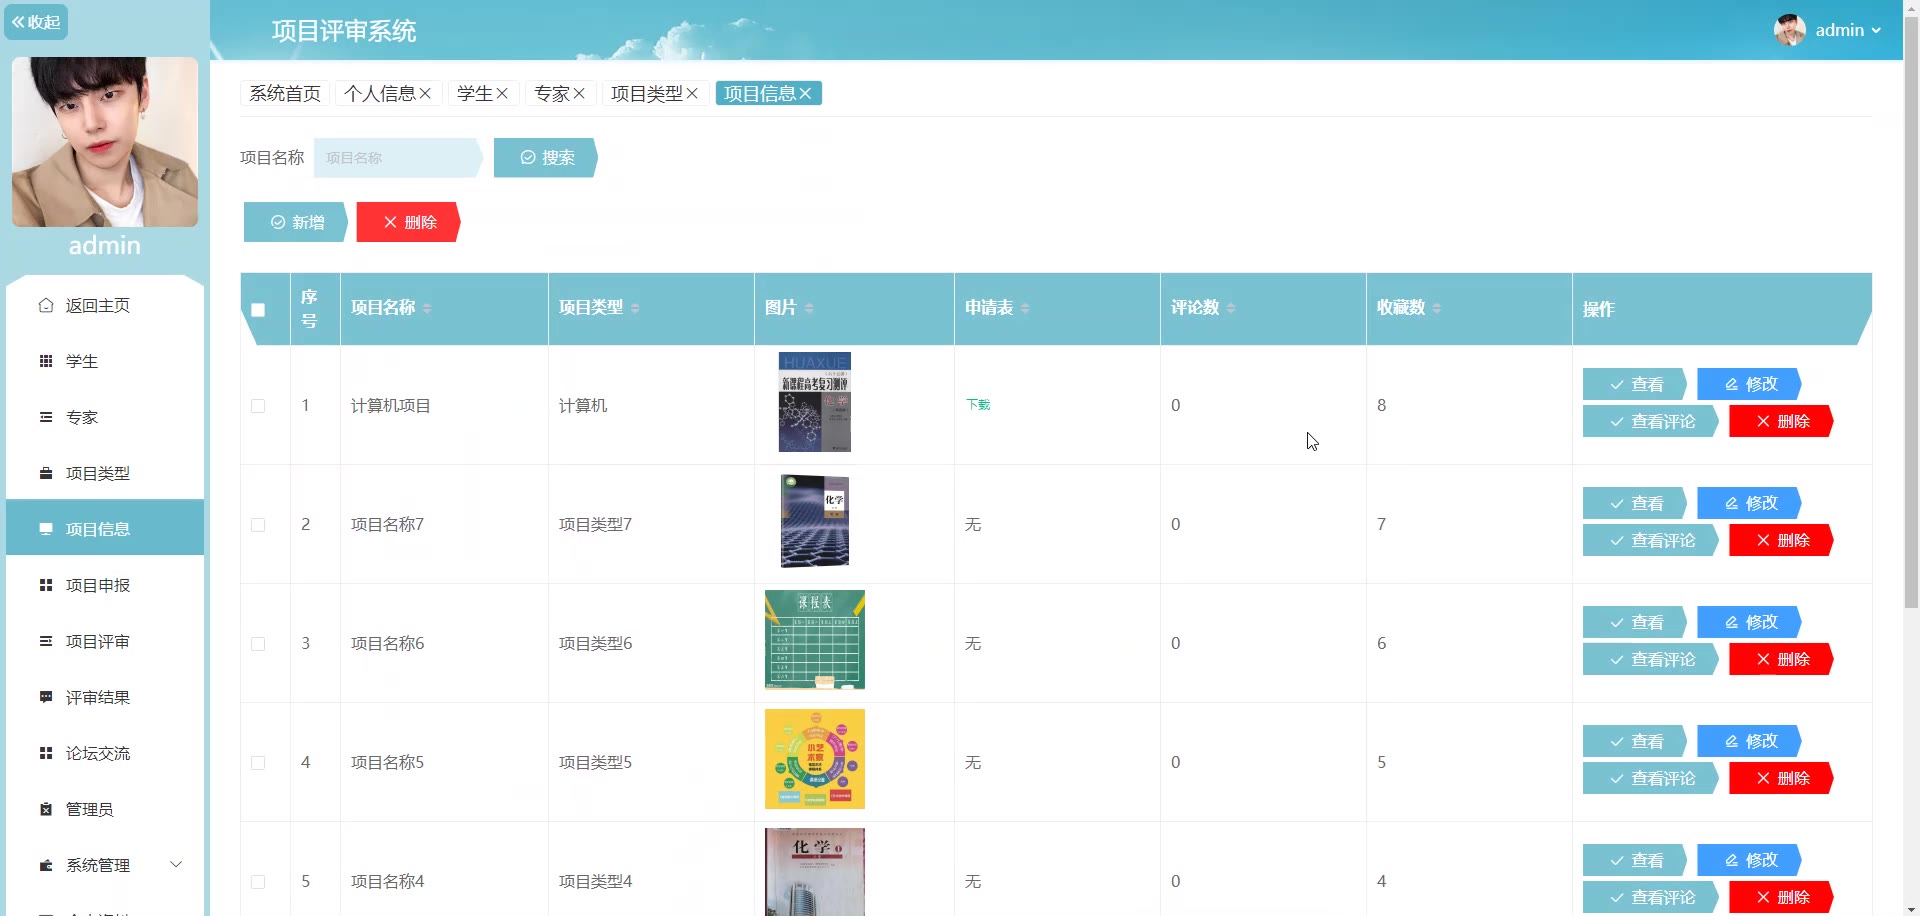Viewport: 1920px width, 916px height.
Task: Check the row 项目名称4 checkbox
Action: [258, 882]
